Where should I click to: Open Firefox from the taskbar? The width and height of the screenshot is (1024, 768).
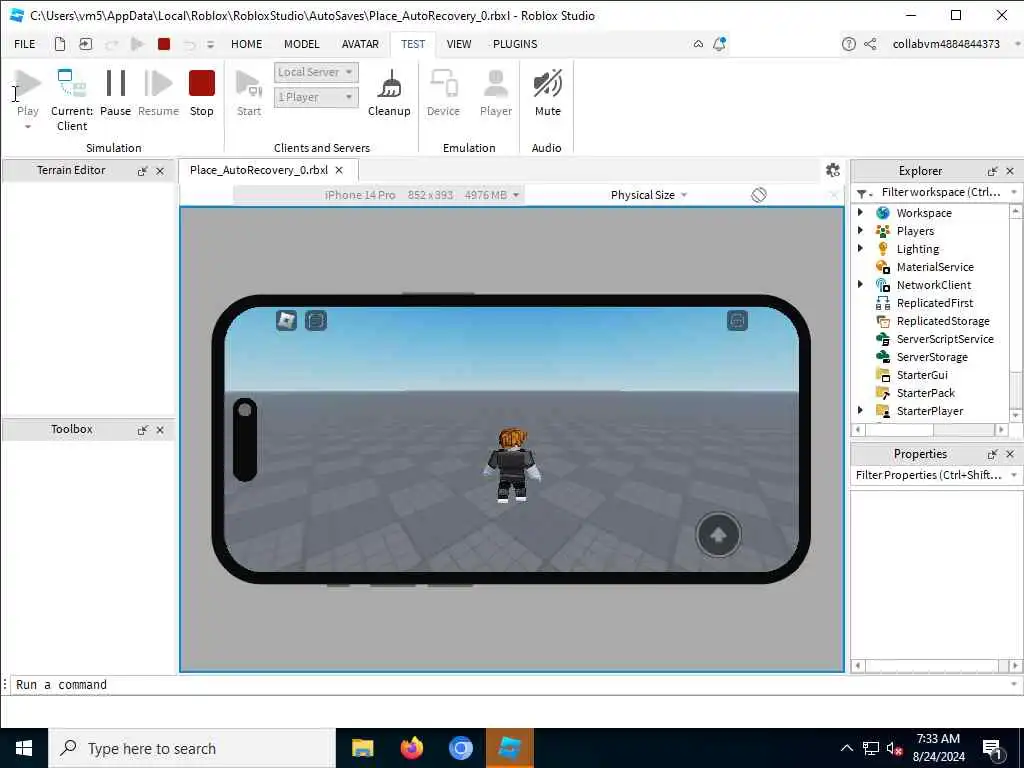click(411, 748)
